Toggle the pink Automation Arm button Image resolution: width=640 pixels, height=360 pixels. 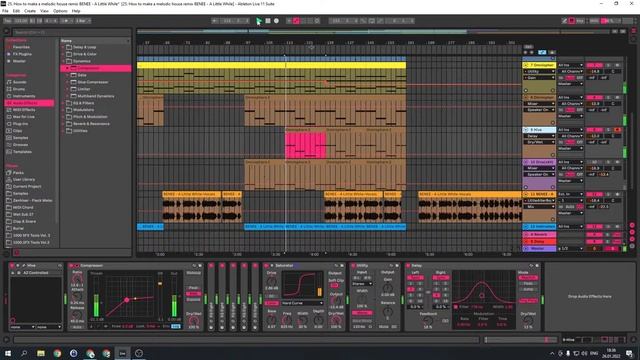[x=296, y=21]
